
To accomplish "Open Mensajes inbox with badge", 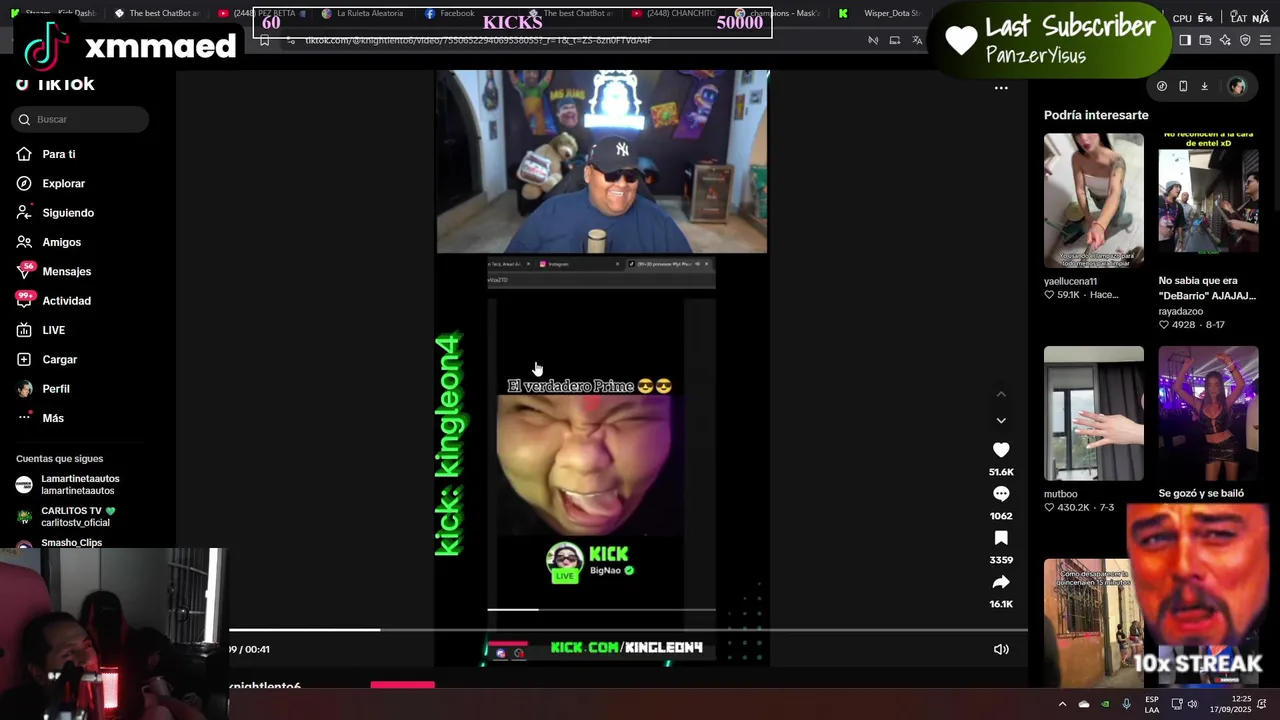I will pyautogui.click(x=54, y=271).
